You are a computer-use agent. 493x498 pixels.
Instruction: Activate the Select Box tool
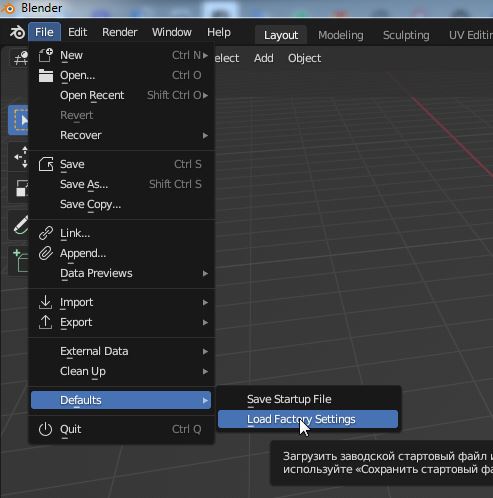point(19,120)
